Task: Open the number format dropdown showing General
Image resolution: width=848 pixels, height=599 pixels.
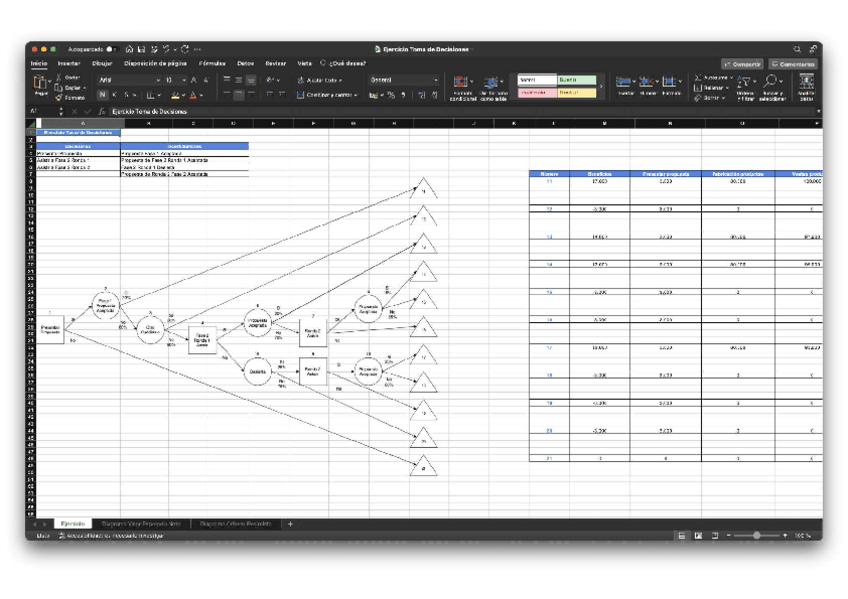Action: click(403, 80)
